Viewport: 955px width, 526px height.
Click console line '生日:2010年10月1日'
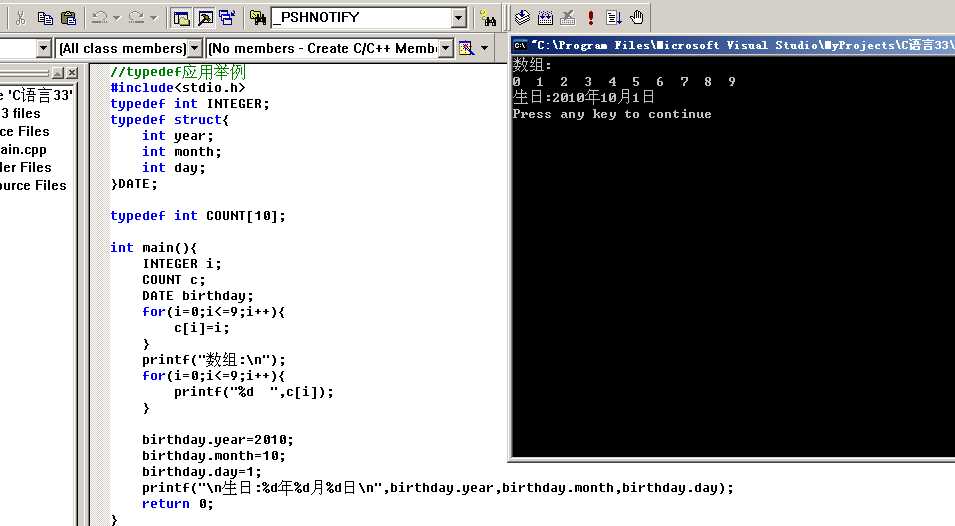point(583,97)
